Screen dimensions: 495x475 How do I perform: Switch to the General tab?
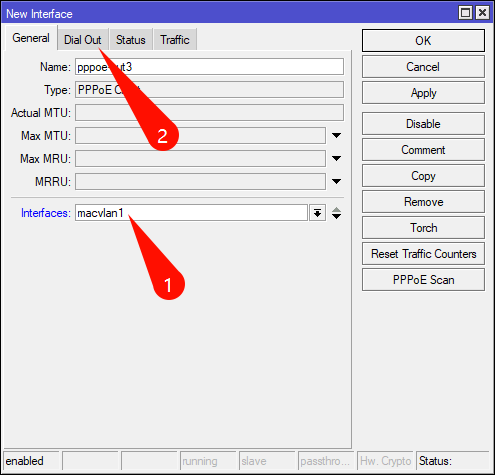(x=31, y=38)
